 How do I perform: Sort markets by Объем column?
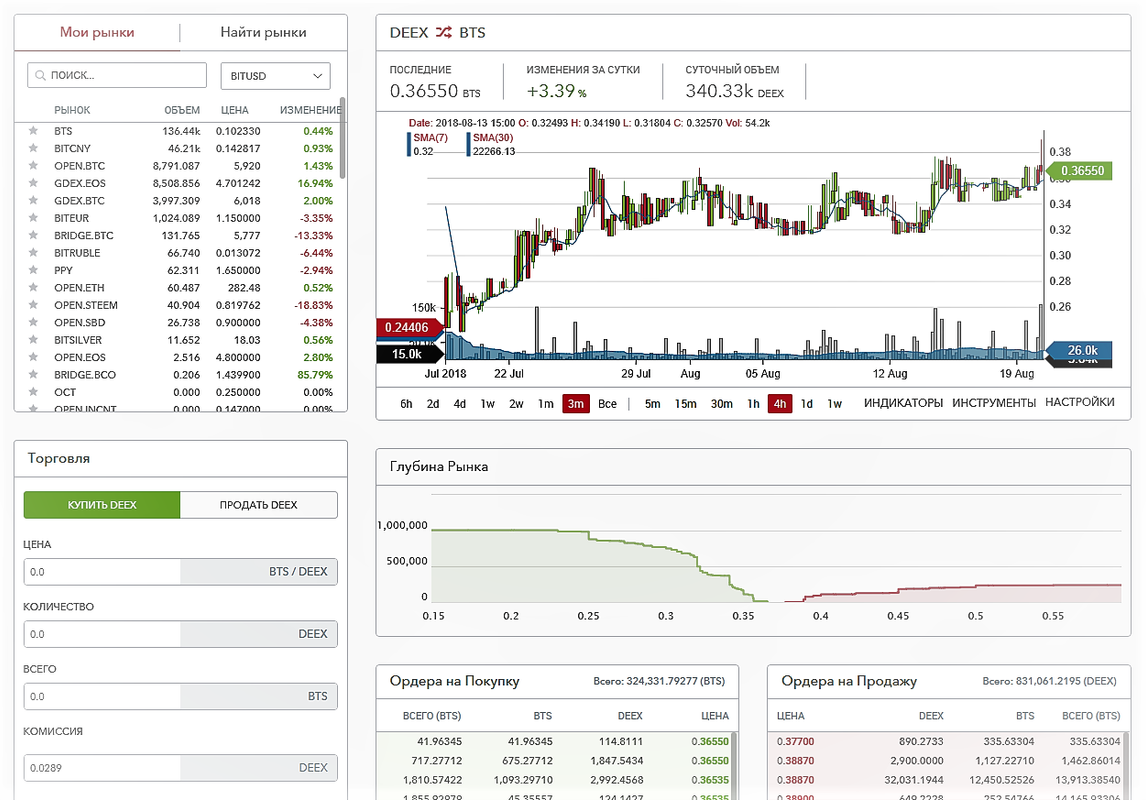pyautogui.click(x=182, y=110)
